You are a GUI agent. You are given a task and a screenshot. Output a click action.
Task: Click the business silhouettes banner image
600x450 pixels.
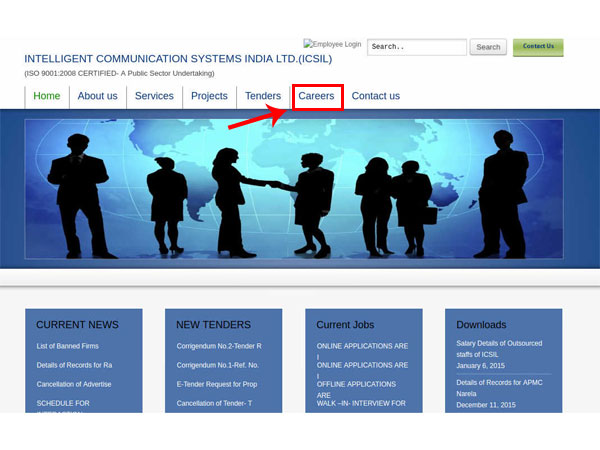coord(293,189)
